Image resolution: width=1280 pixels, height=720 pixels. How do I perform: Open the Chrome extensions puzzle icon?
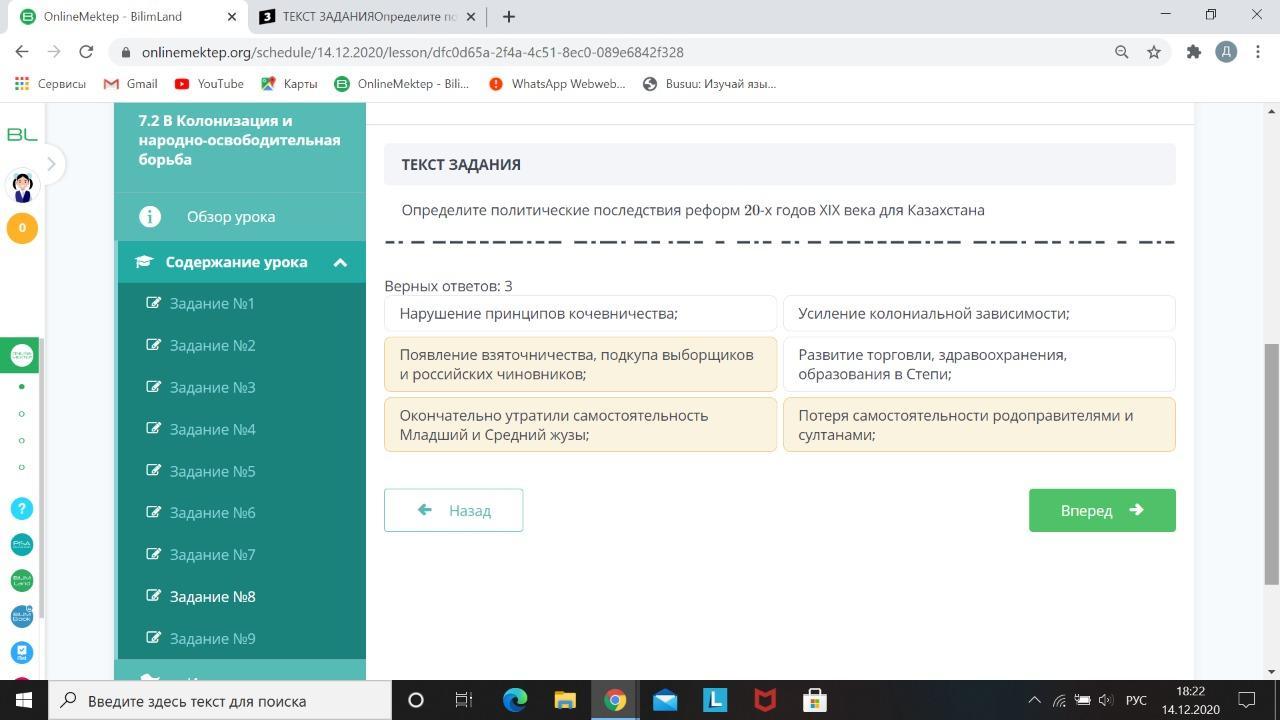click(x=1193, y=52)
